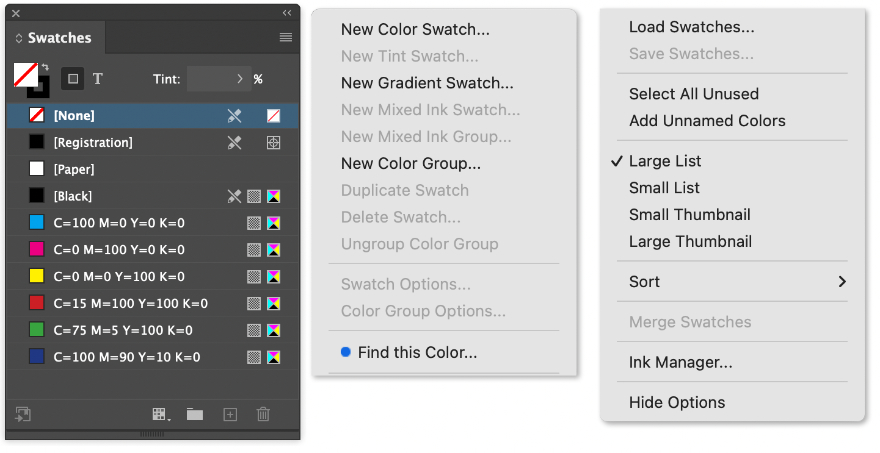
Task: Click Load Swatches in the menu
Action: click(691, 27)
